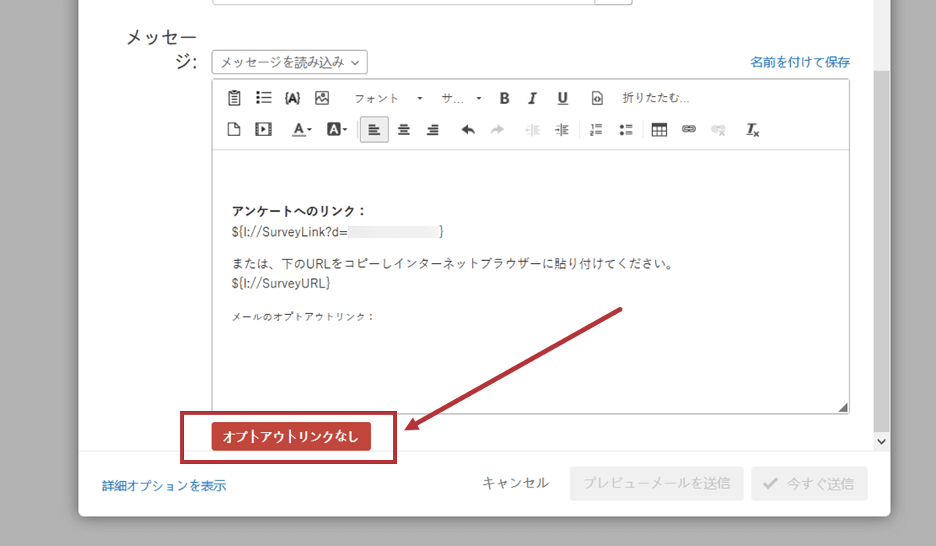Redo the last edit
936x546 pixels.
pos(497,129)
